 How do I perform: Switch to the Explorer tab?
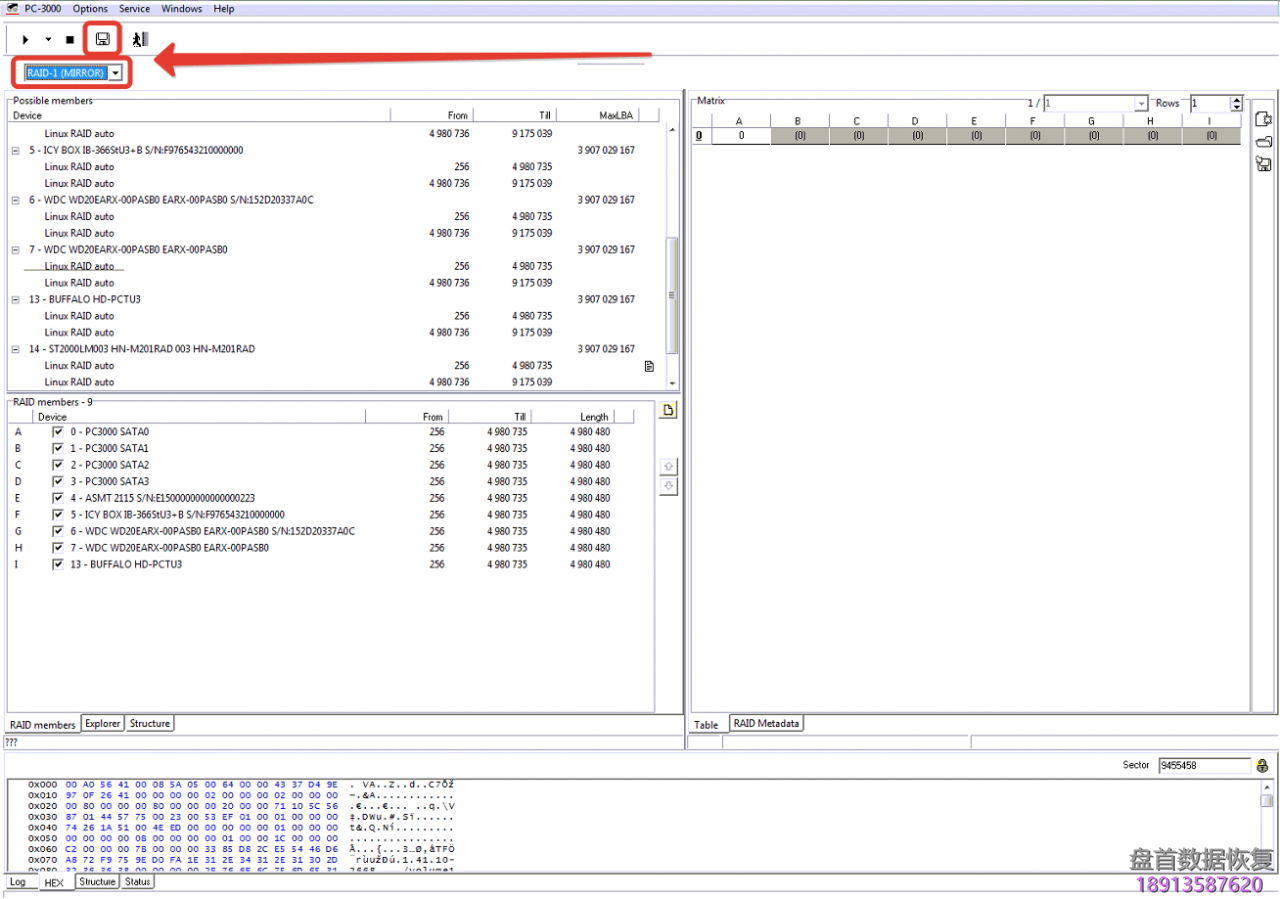pyautogui.click(x=102, y=723)
